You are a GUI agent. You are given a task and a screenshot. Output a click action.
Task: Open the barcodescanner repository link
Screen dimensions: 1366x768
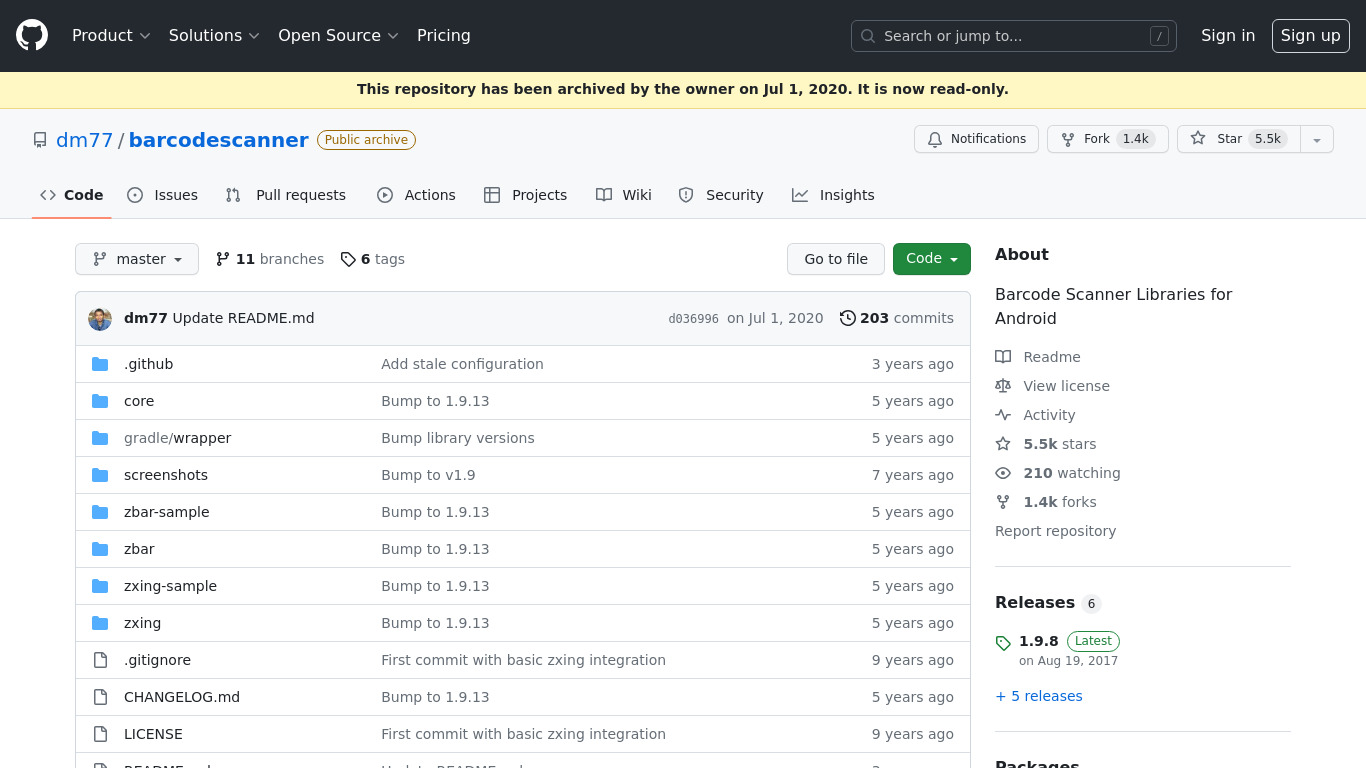[219, 140]
